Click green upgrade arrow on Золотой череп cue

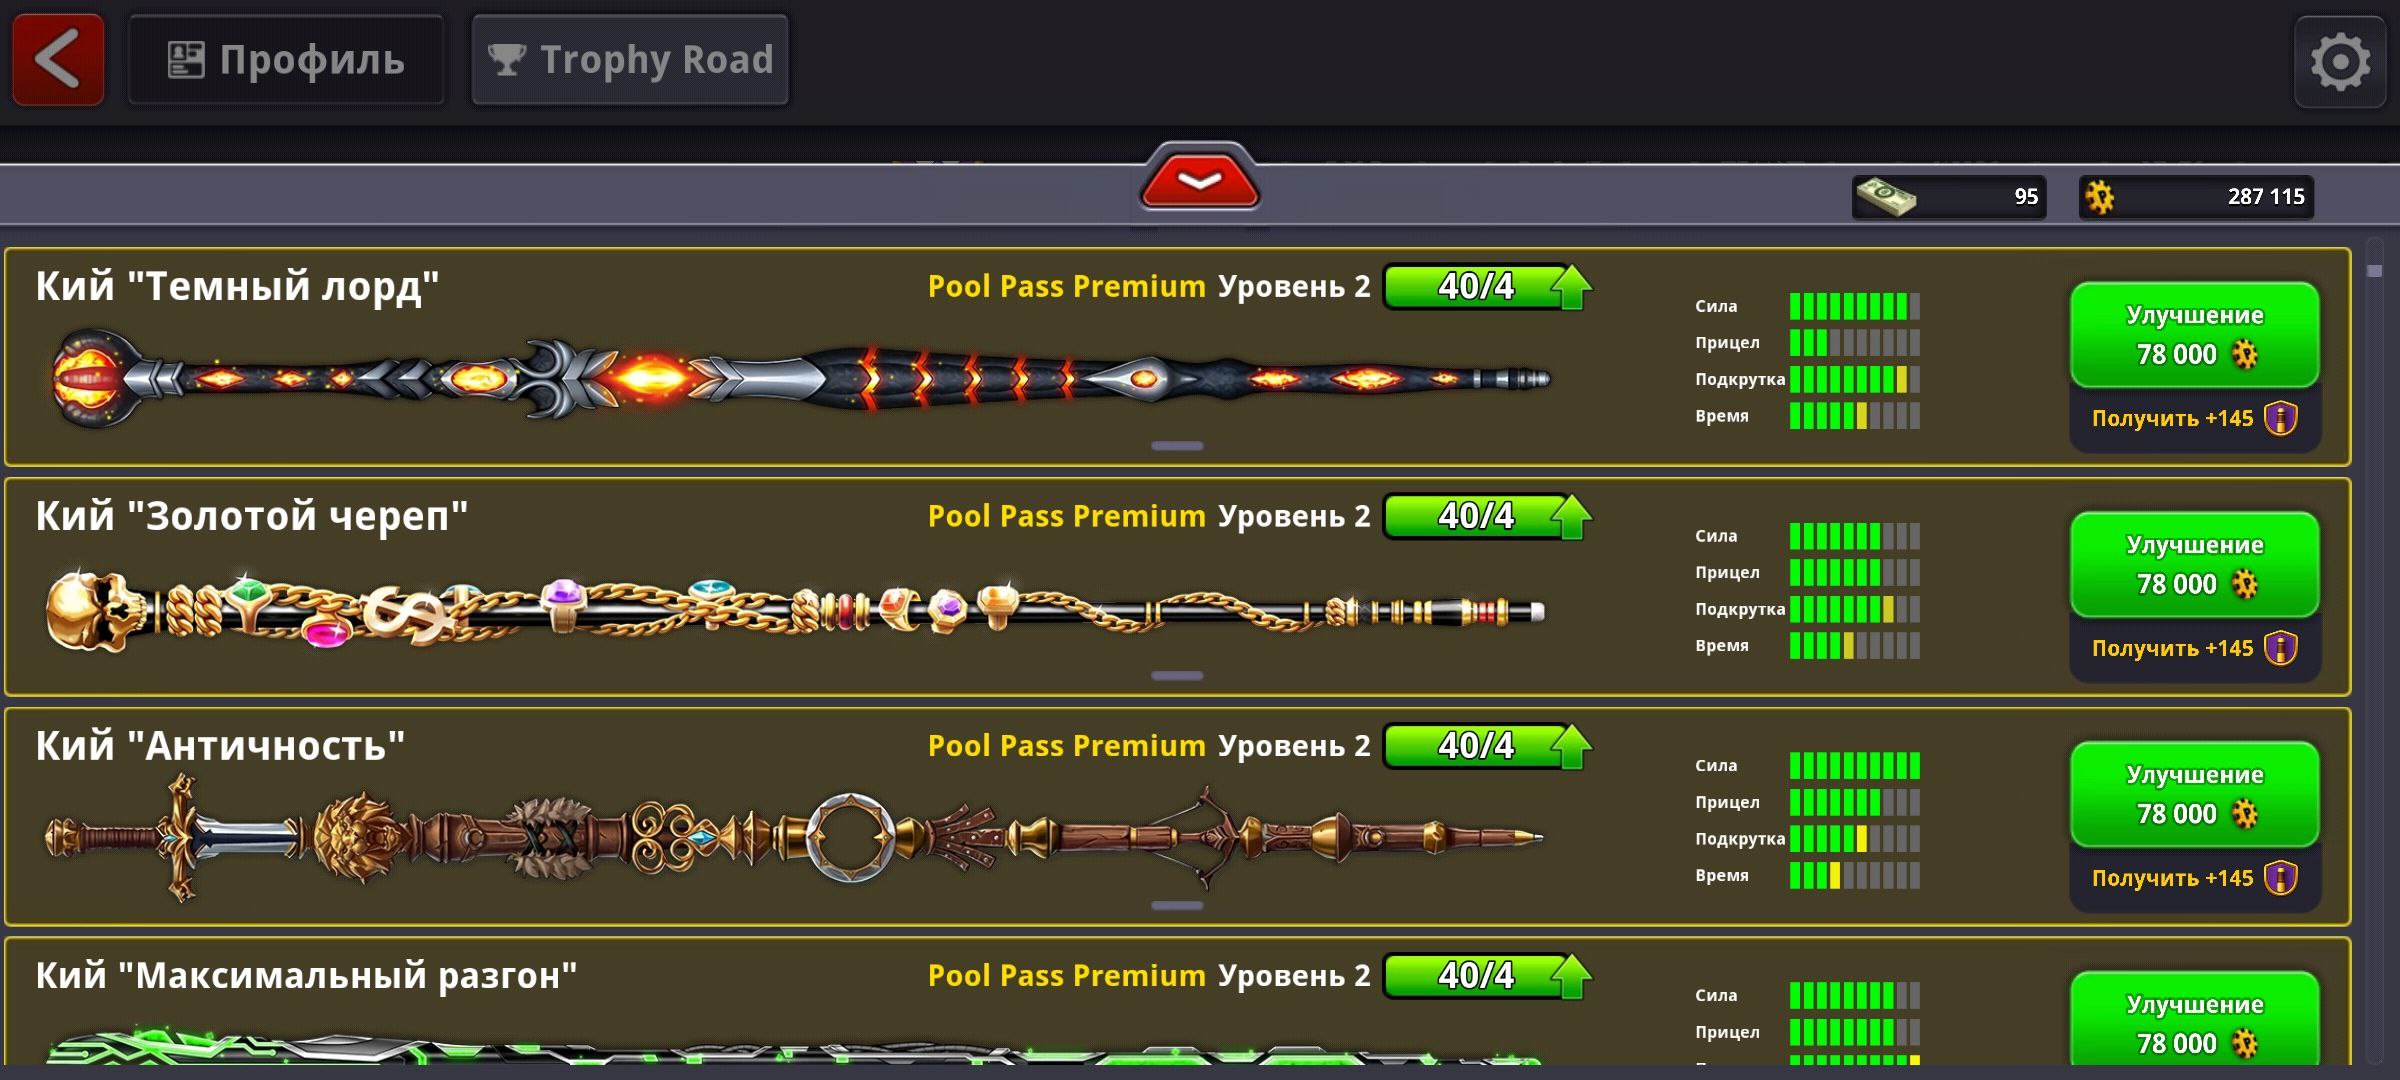pos(1572,518)
